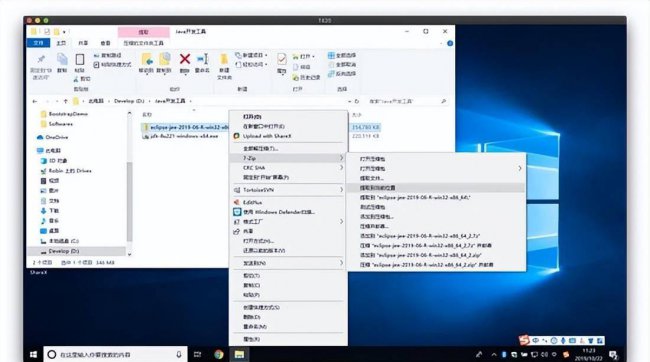The image size is (650, 362).
Task: Choose 测试压缩包 in 7-Zip submenu
Action: [x=436, y=207]
